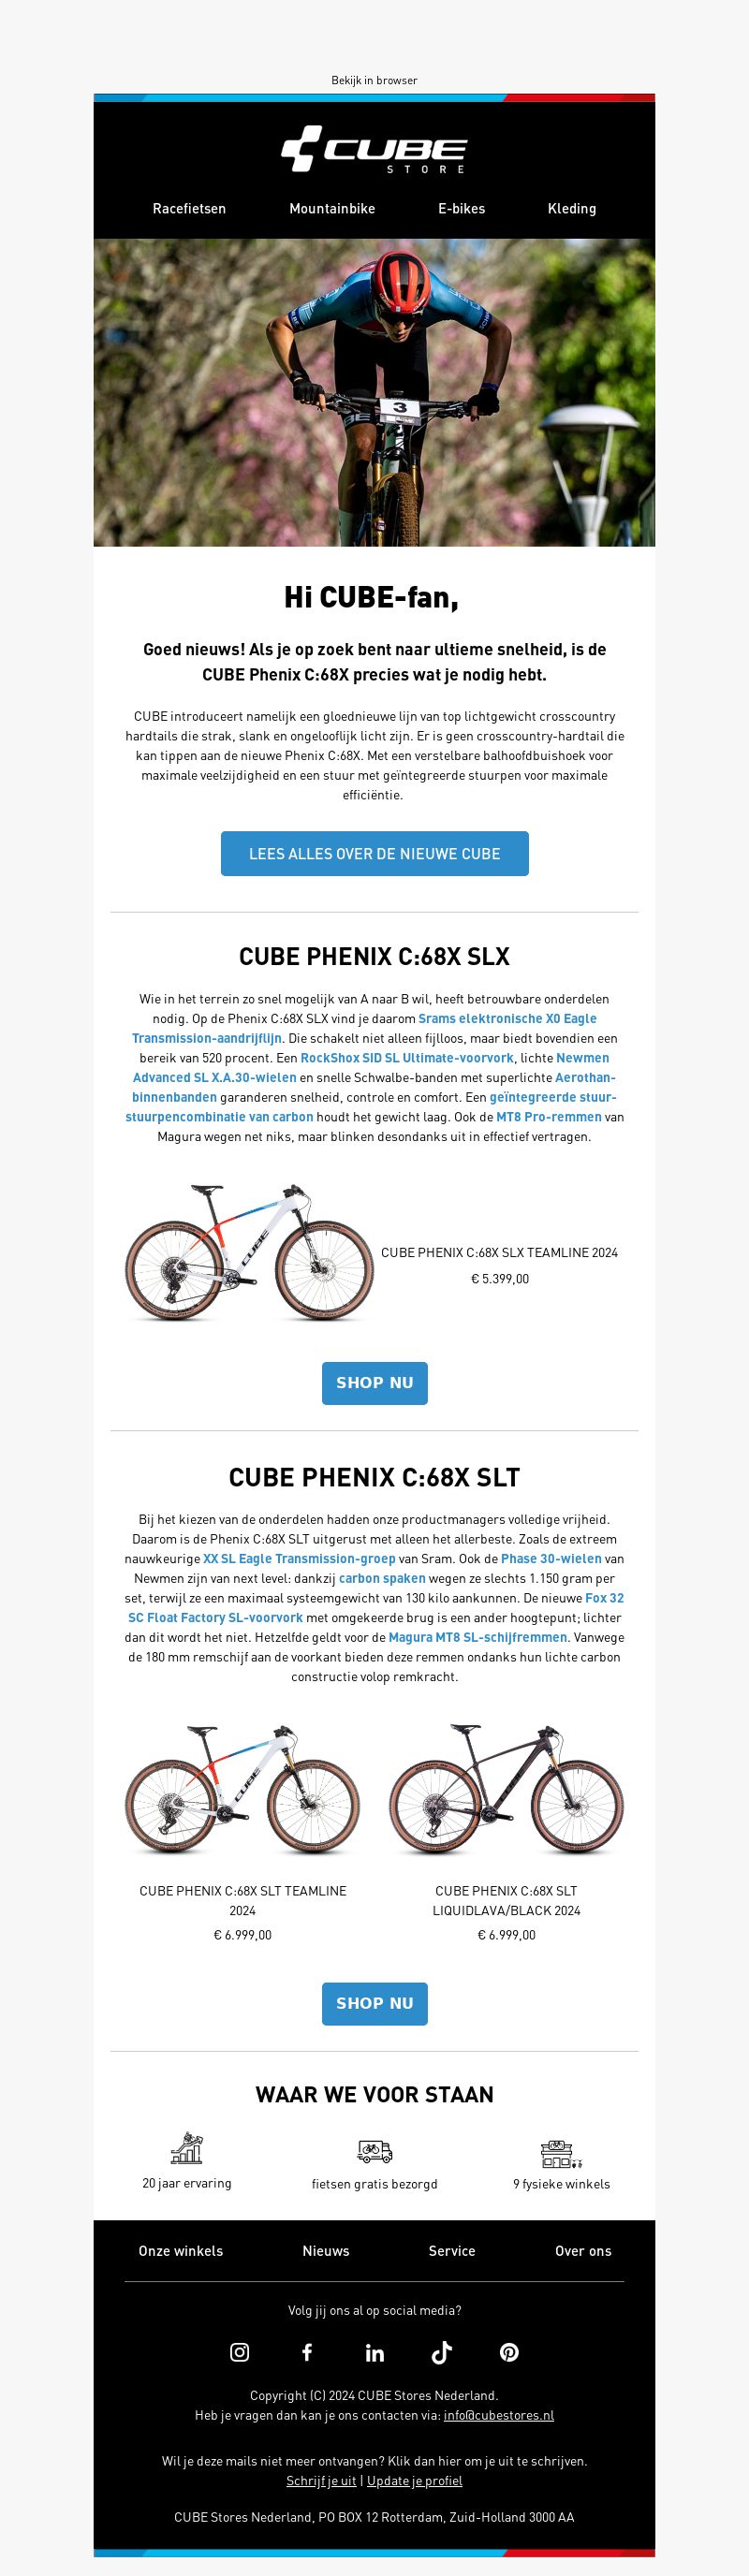This screenshot has width=749, height=2576.
Task: Click the CUBE Store logo
Action: (x=374, y=150)
